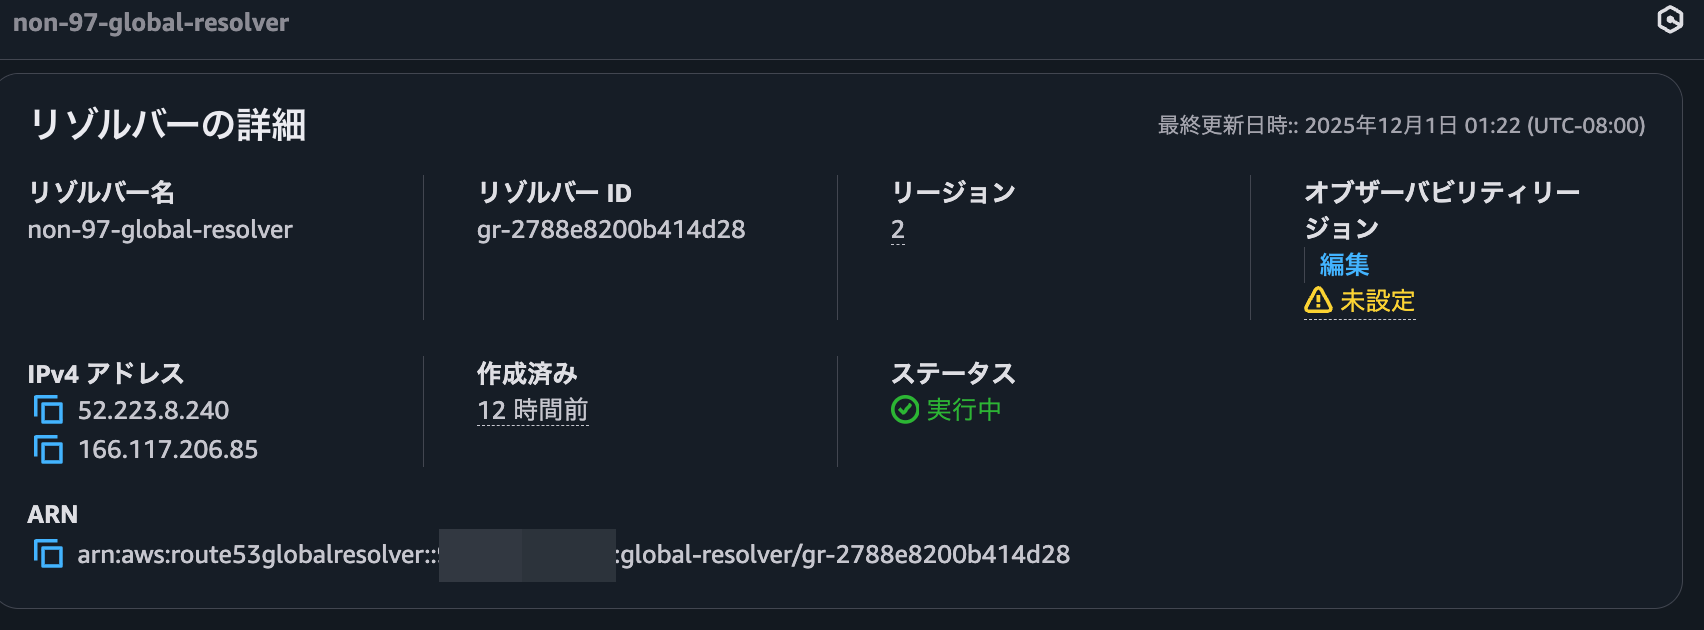Screen dimensions: 1704x630
Task: Click the green running status checkmark
Action: pyautogui.click(x=904, y=410)
